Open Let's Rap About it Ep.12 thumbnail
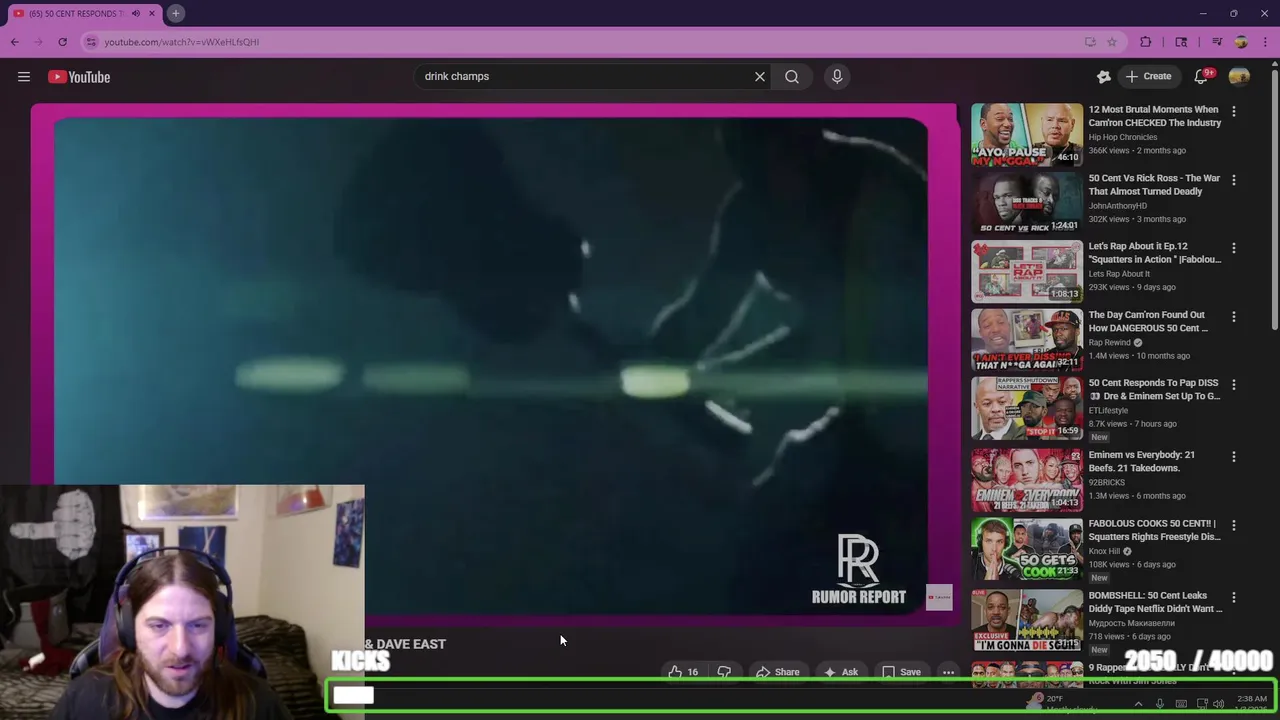This screenshot has height=720, width=1280. click(x=1027, y=271)
